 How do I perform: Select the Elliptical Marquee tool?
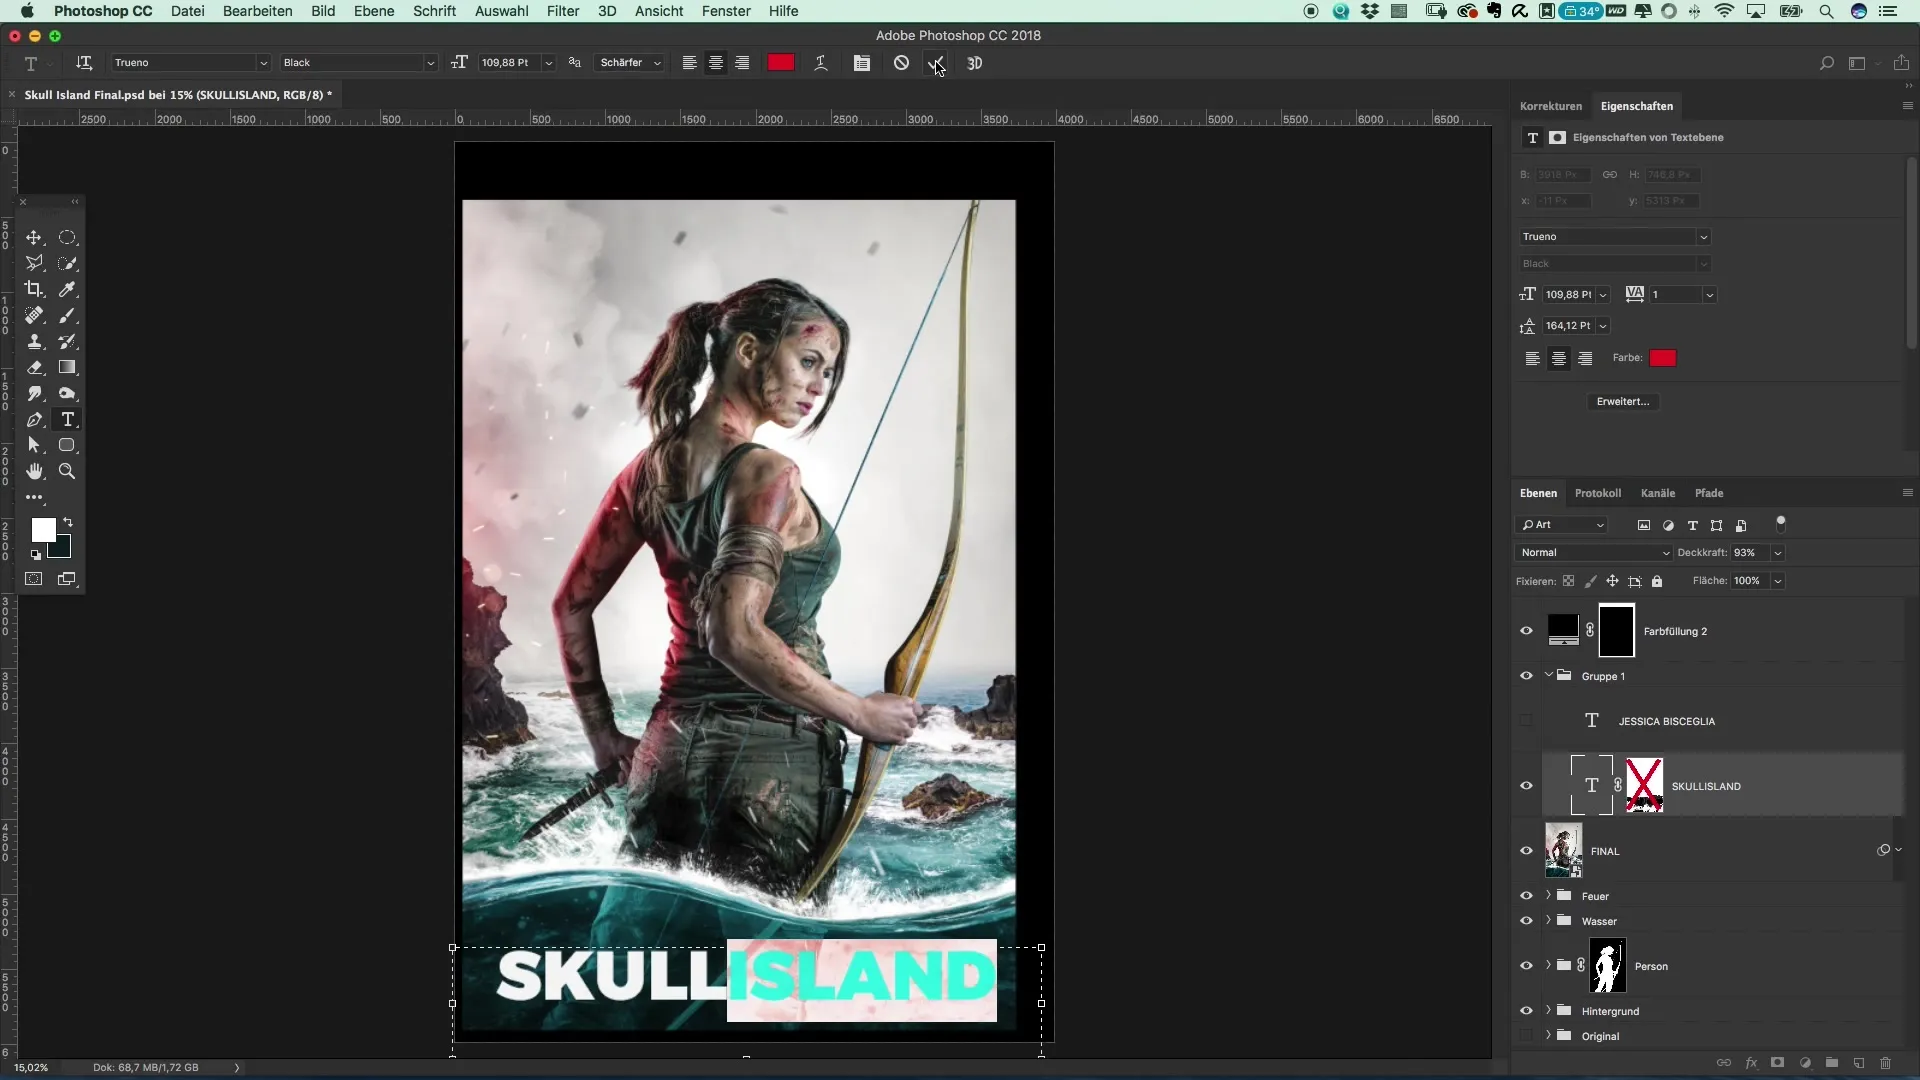pyautogui.click(x=67, y=237)
